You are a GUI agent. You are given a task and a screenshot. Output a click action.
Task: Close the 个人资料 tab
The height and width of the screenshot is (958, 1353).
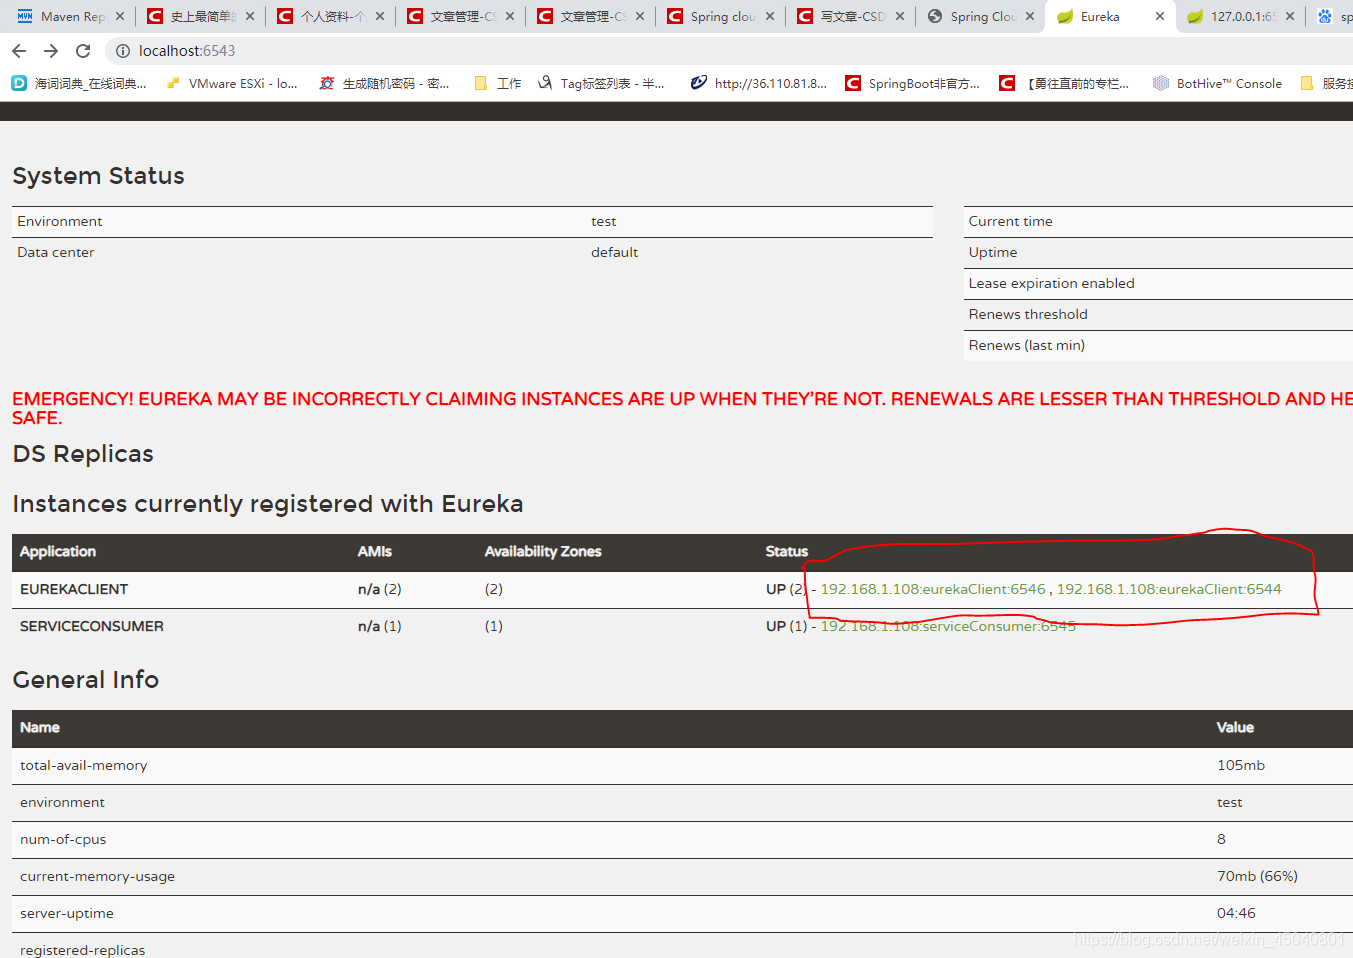pyautogui.click(x=380, y=17)
